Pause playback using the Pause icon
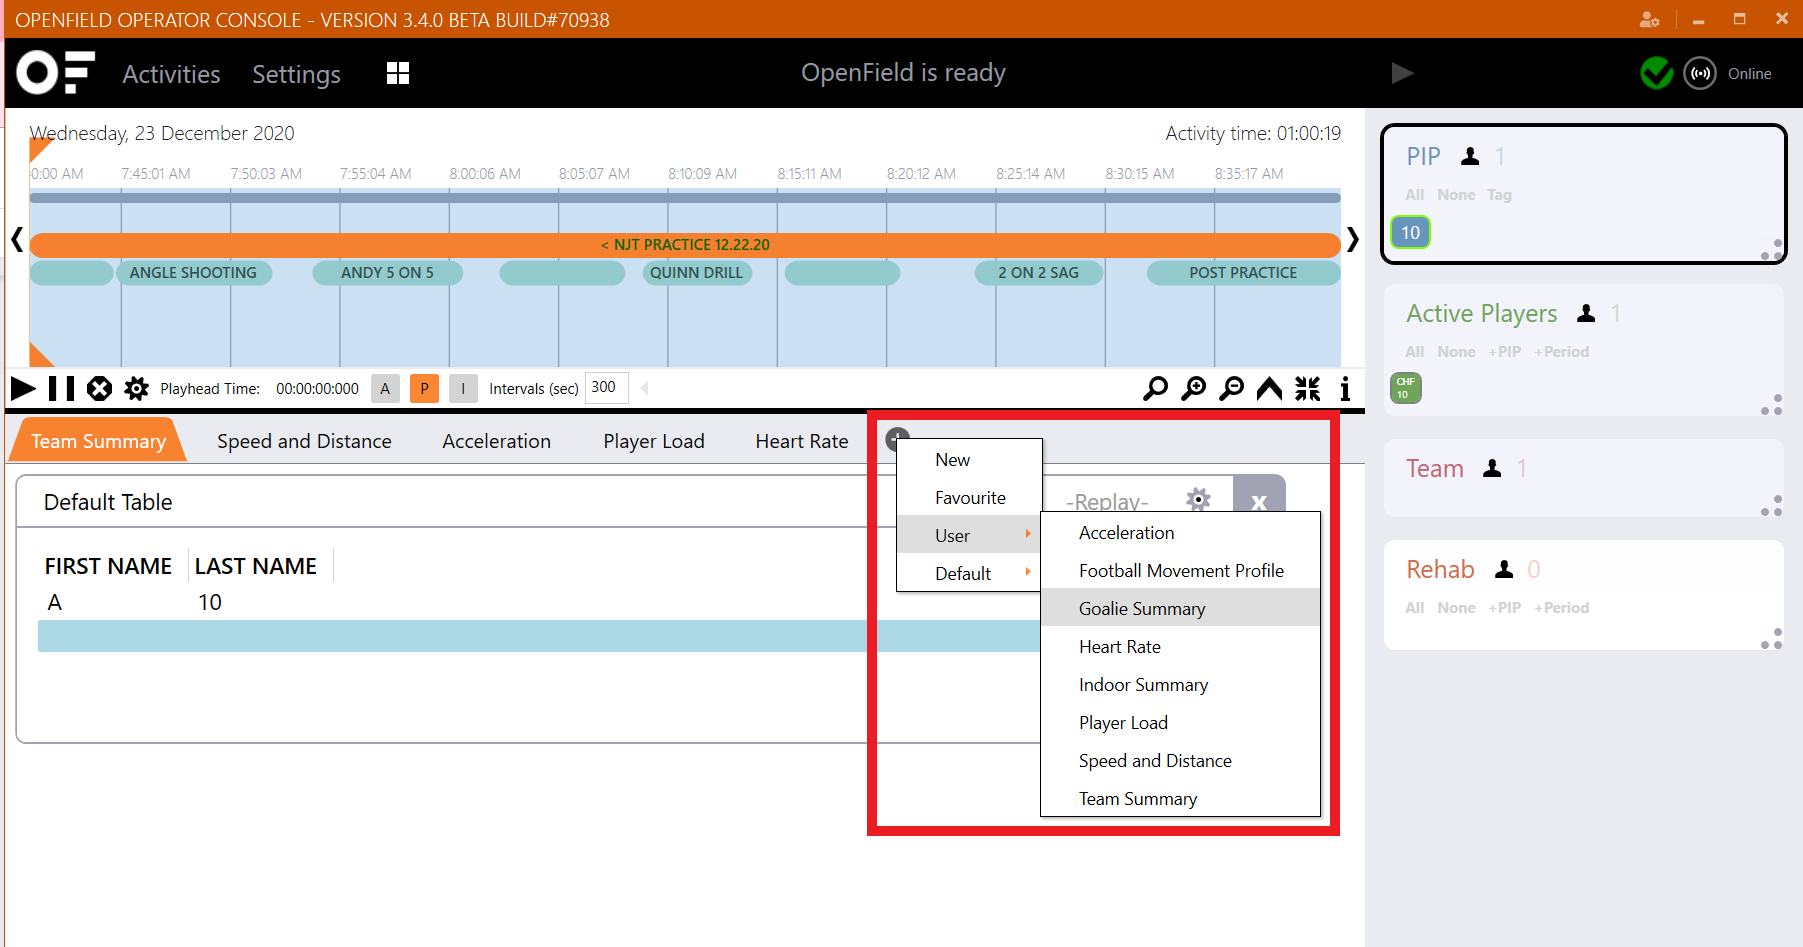Screen dimensions: 1803x947 tap(61, 388)
